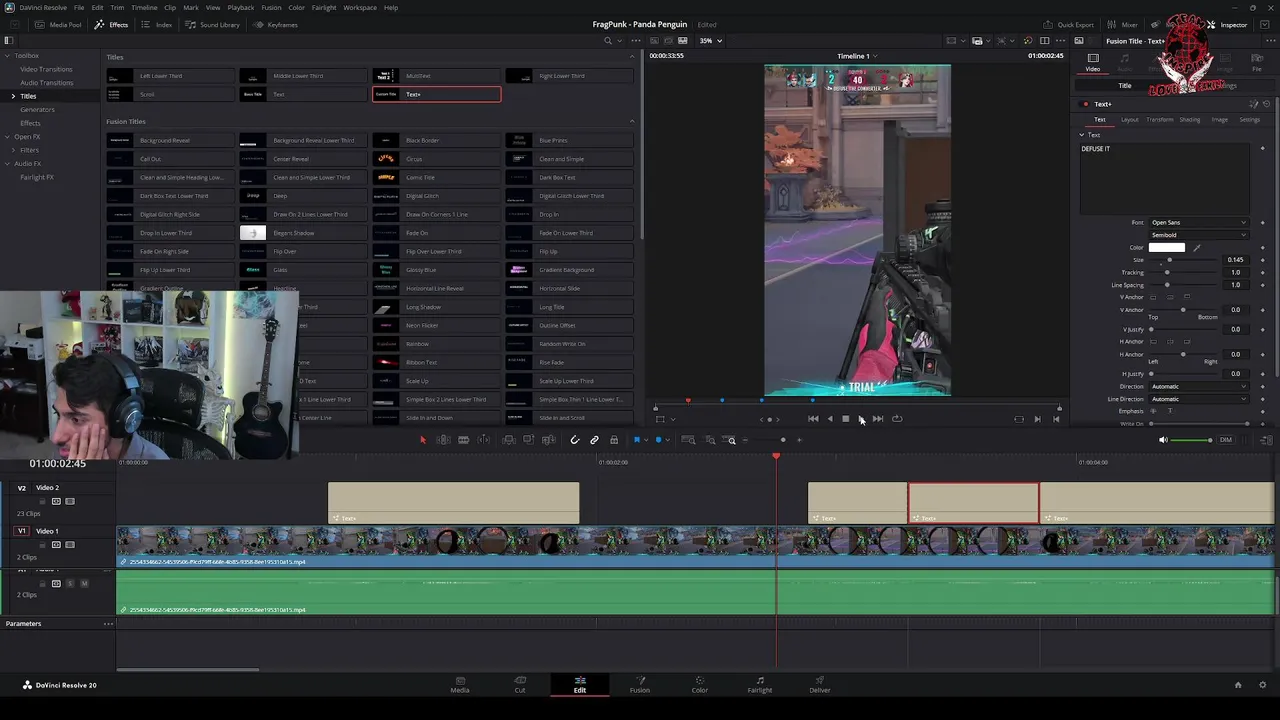Toggle loop playback in the viewer
This screenshot has width=1280, height=720.
897,419
